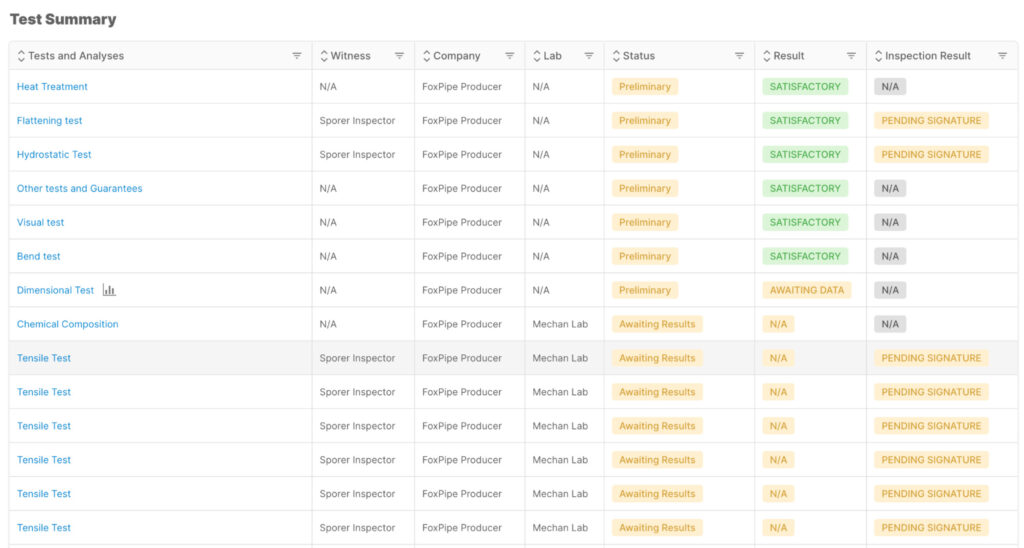Click the AWAITING DATA result badge
This screenshot has width=1024, height=548.
pyautogui.click(x=807, y=290)
